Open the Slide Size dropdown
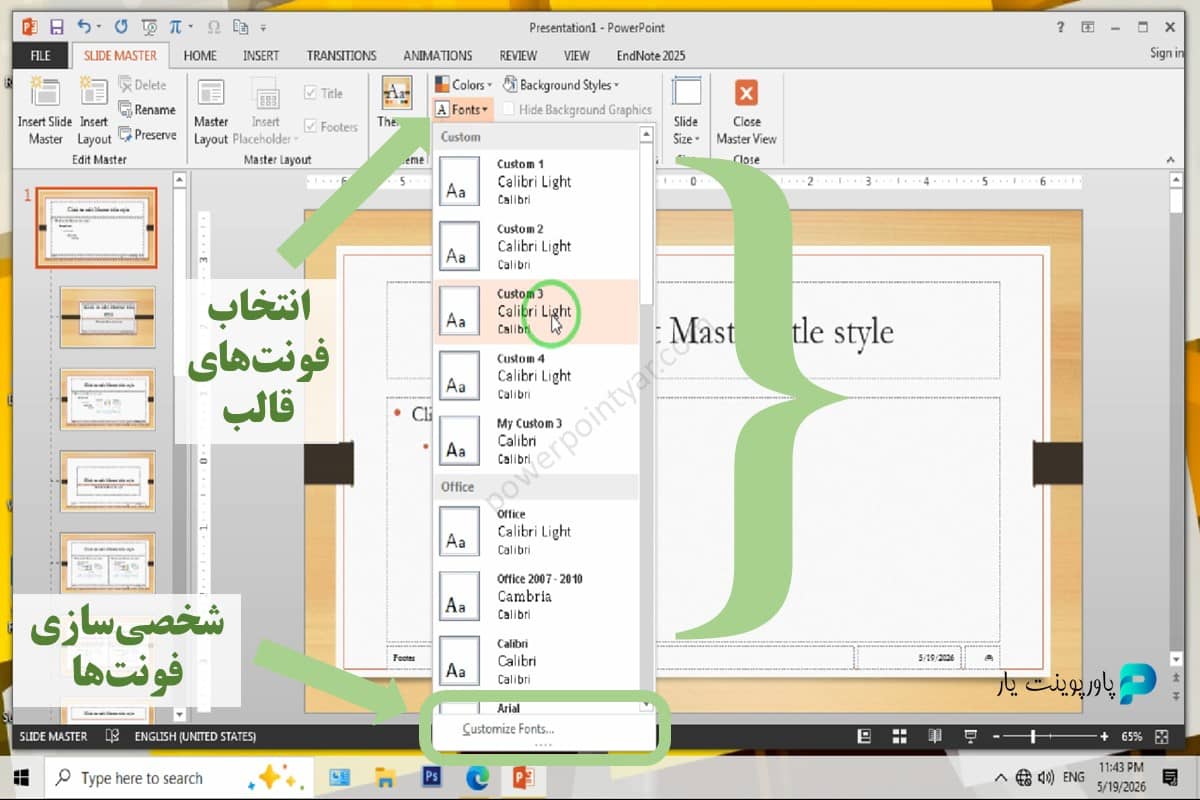The image size is (1200, 800). (686, 112)
